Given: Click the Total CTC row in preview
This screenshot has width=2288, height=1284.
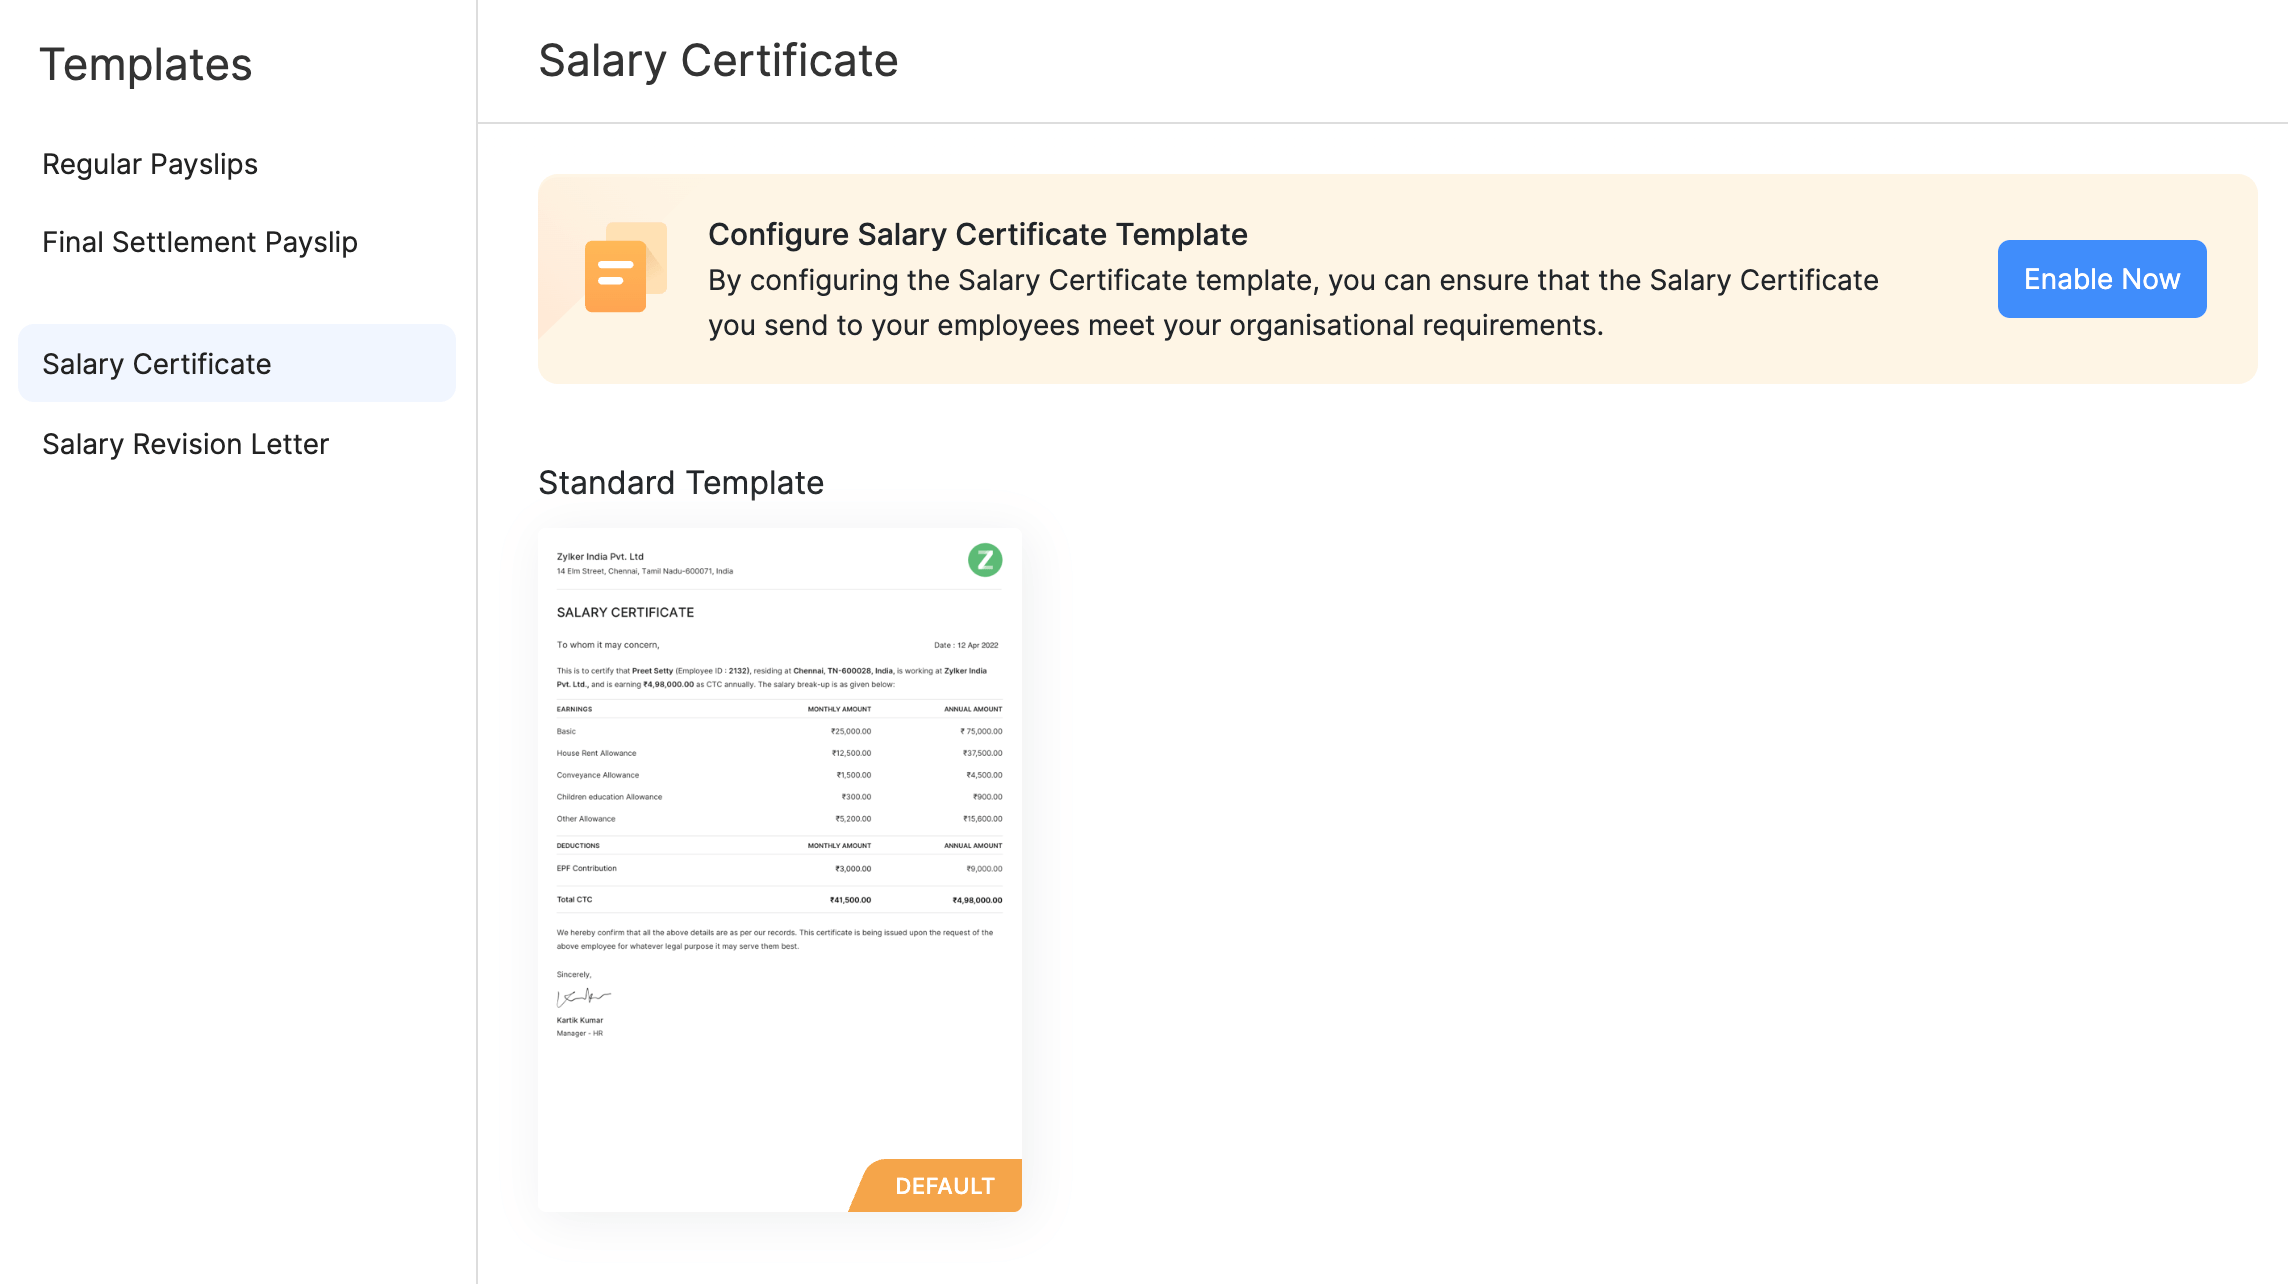Looking at the screenshot, I should tap(779, 900).
